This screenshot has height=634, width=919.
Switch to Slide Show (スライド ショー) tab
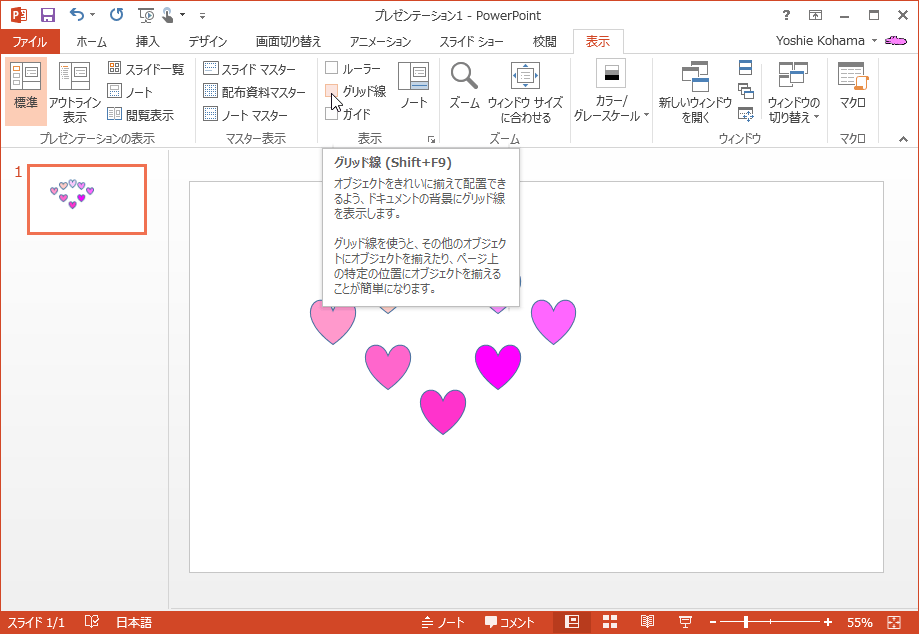[471, 42]
